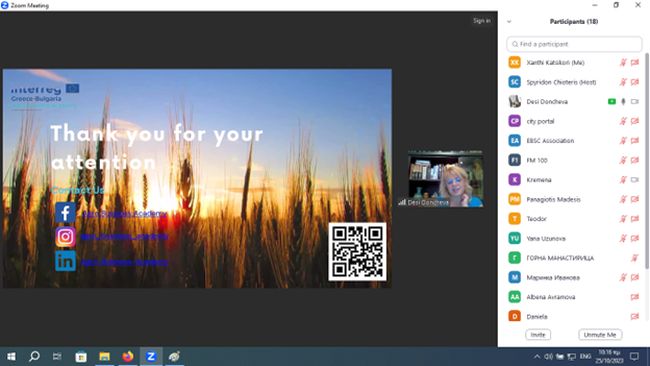Click the Zoom icon in the taskbar

tap(151, 356)
